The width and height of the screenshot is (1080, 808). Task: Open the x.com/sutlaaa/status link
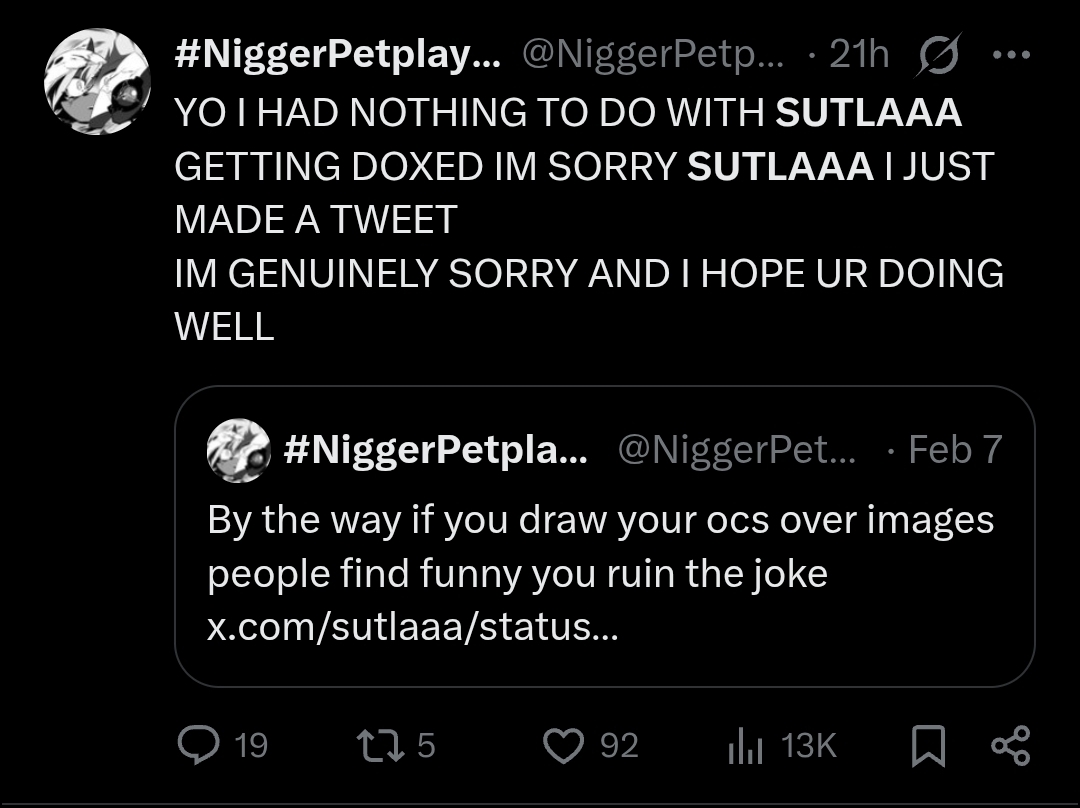tap(412, 627)
